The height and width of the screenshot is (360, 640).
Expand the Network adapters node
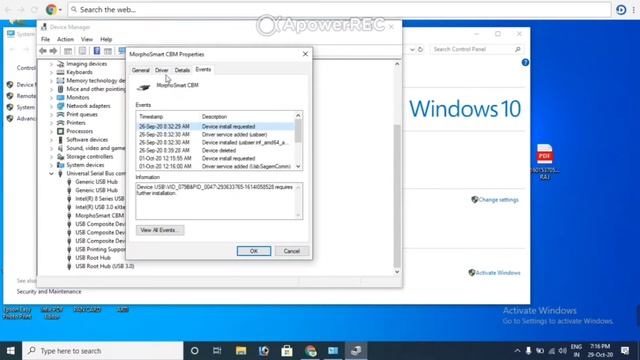[51, 106]
